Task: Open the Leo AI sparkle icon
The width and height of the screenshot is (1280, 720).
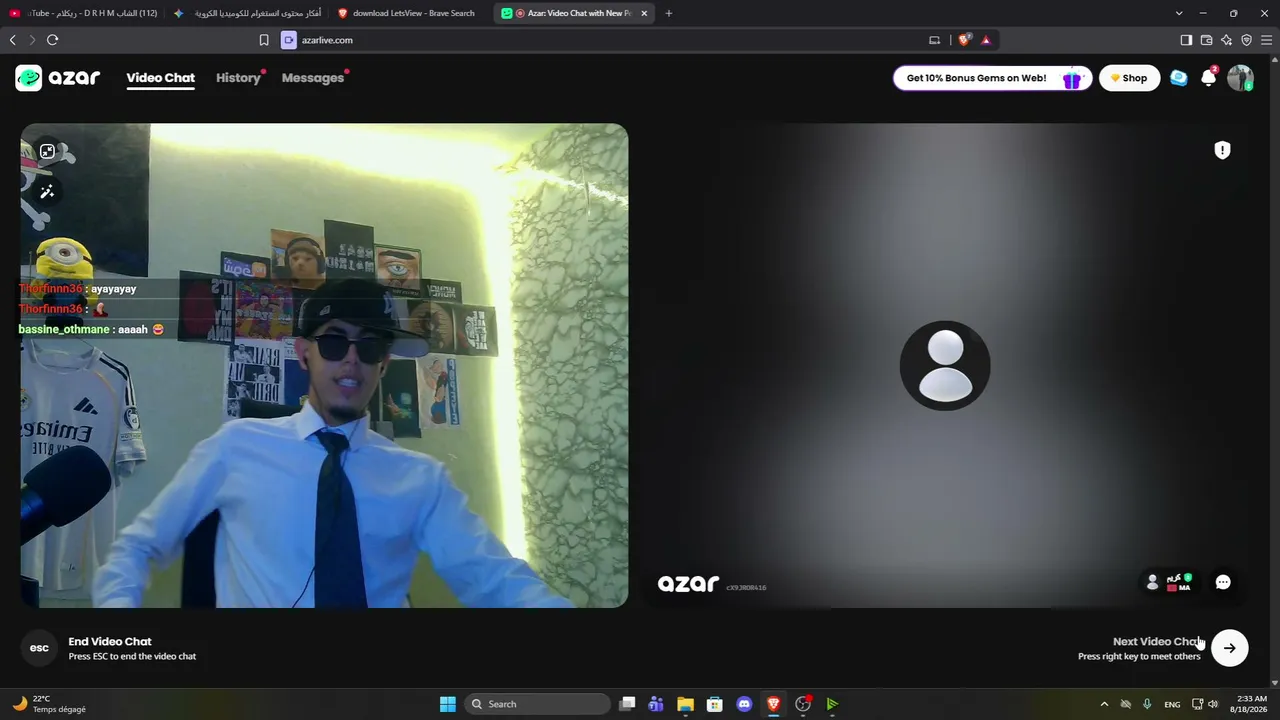Action: [1226, 40]
